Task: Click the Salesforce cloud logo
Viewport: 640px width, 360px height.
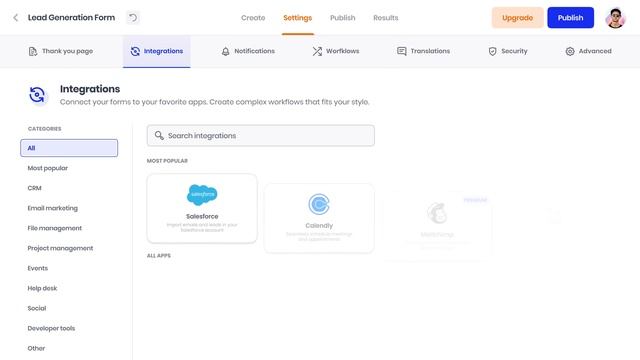Action: click(x=202, y=195)
